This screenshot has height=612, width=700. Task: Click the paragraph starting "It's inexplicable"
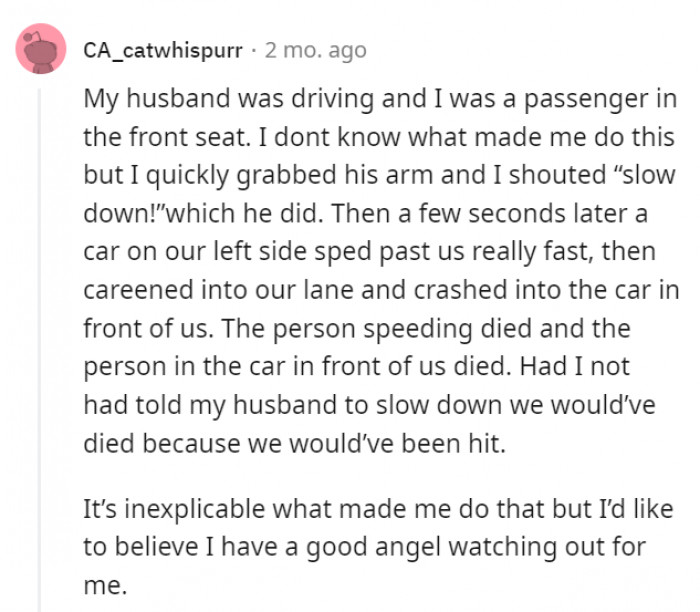tap(378, 547)
